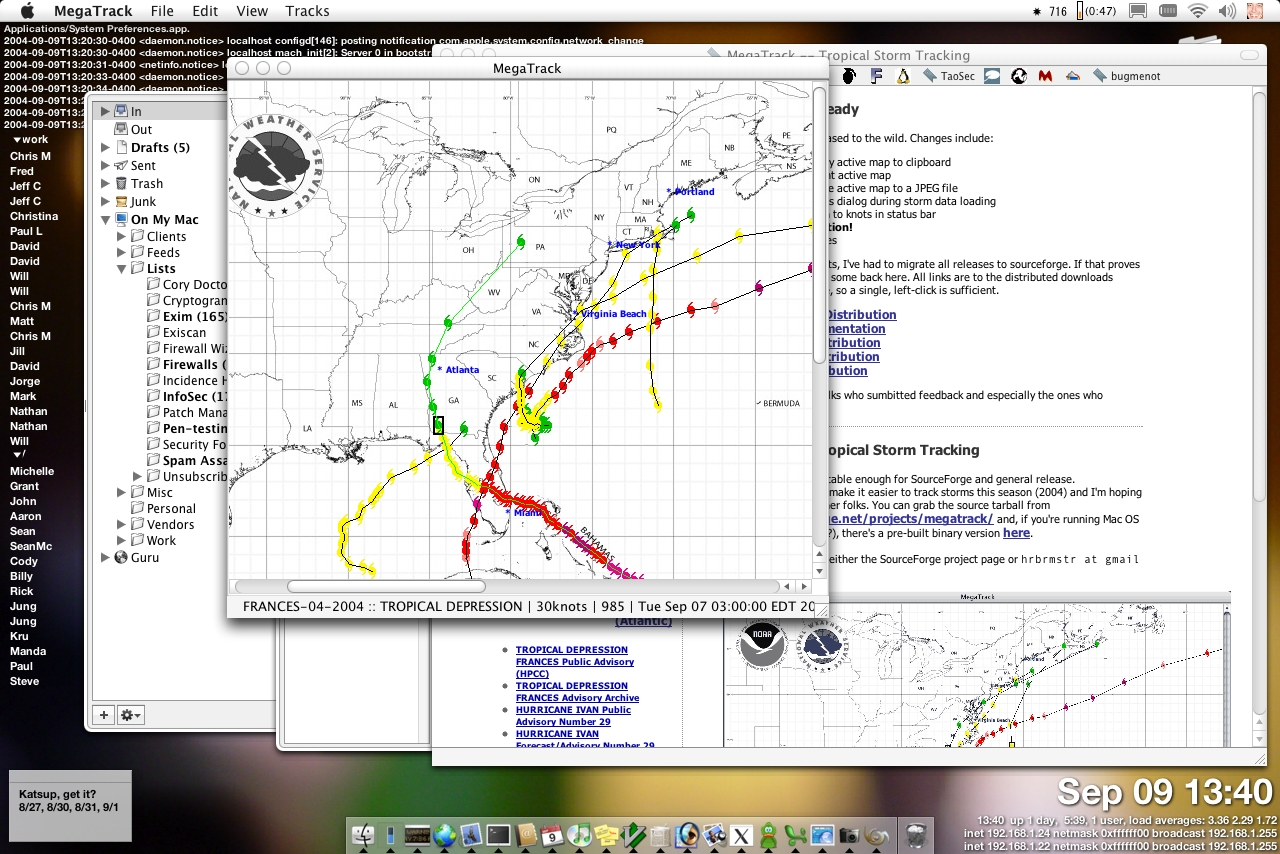This screenshot has width=1280, height=854.
Task: Click the Linux penguin bookmark icon
Action: pos(903,75)
